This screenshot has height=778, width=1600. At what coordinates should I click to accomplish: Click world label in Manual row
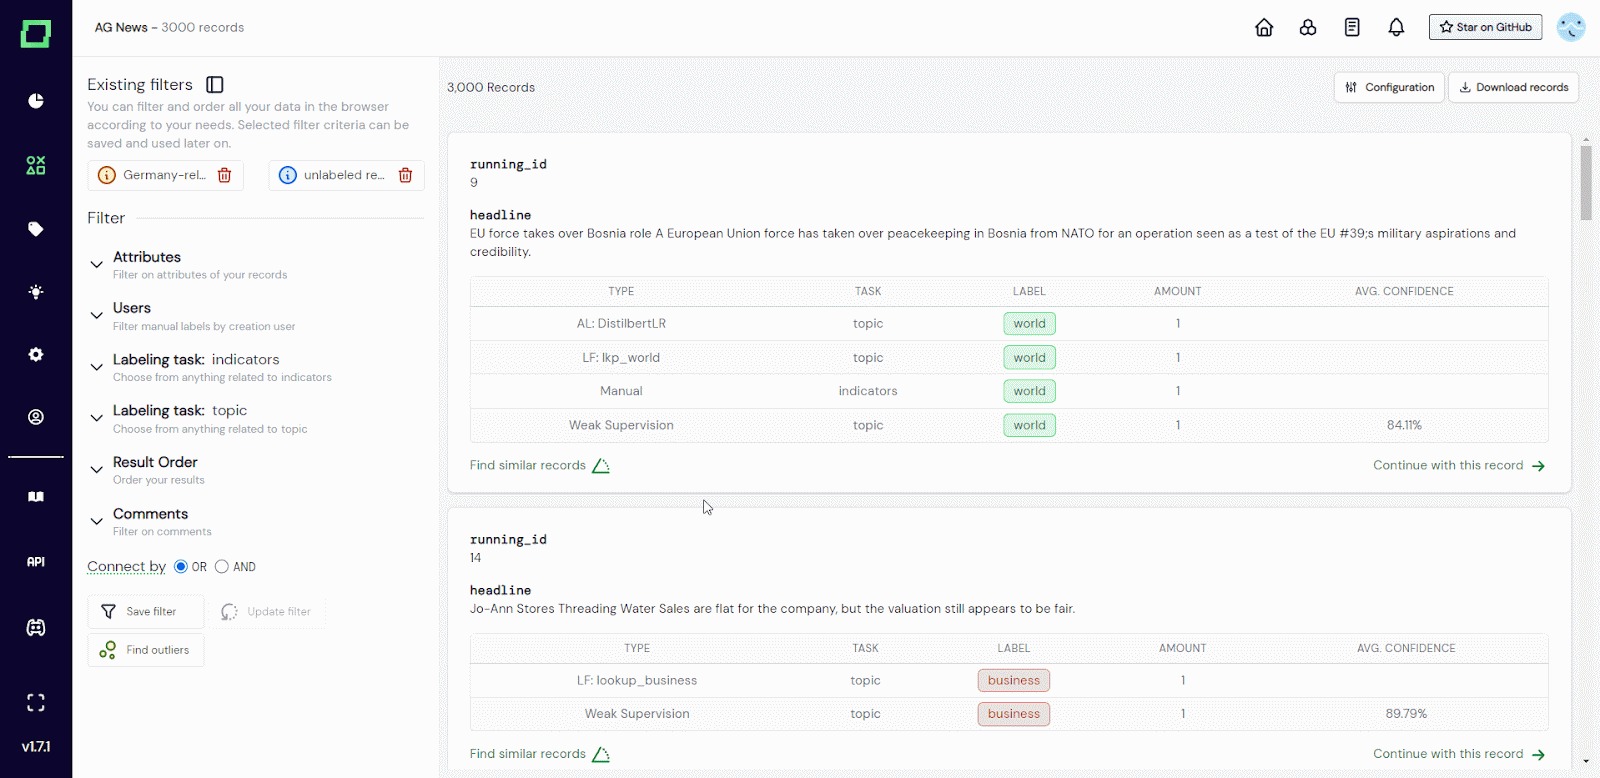click(1029, 391)
